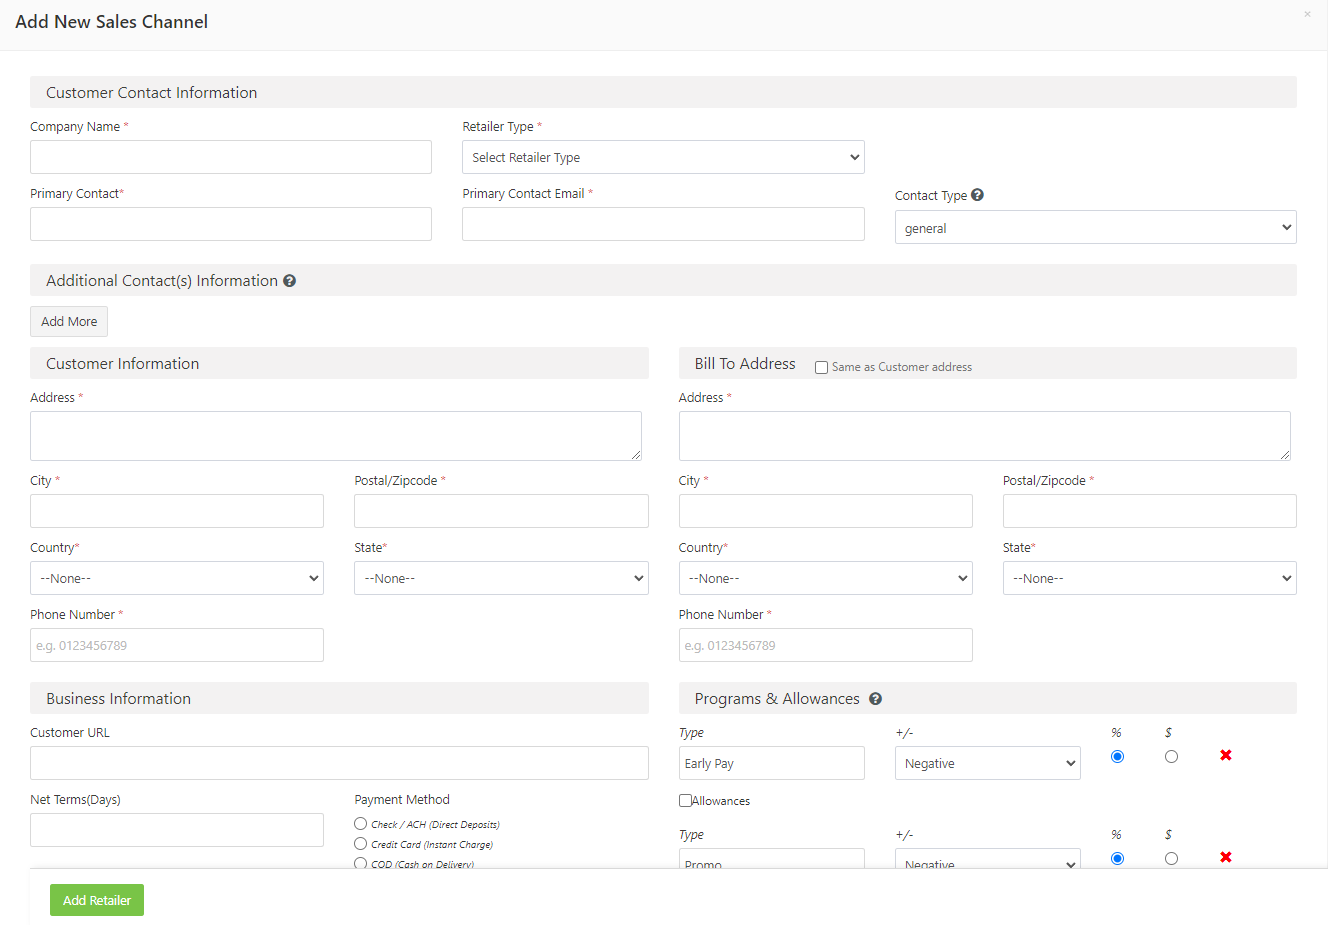Remove the Early Pay program row
Screen dimensions: 1328x925
1225,755
